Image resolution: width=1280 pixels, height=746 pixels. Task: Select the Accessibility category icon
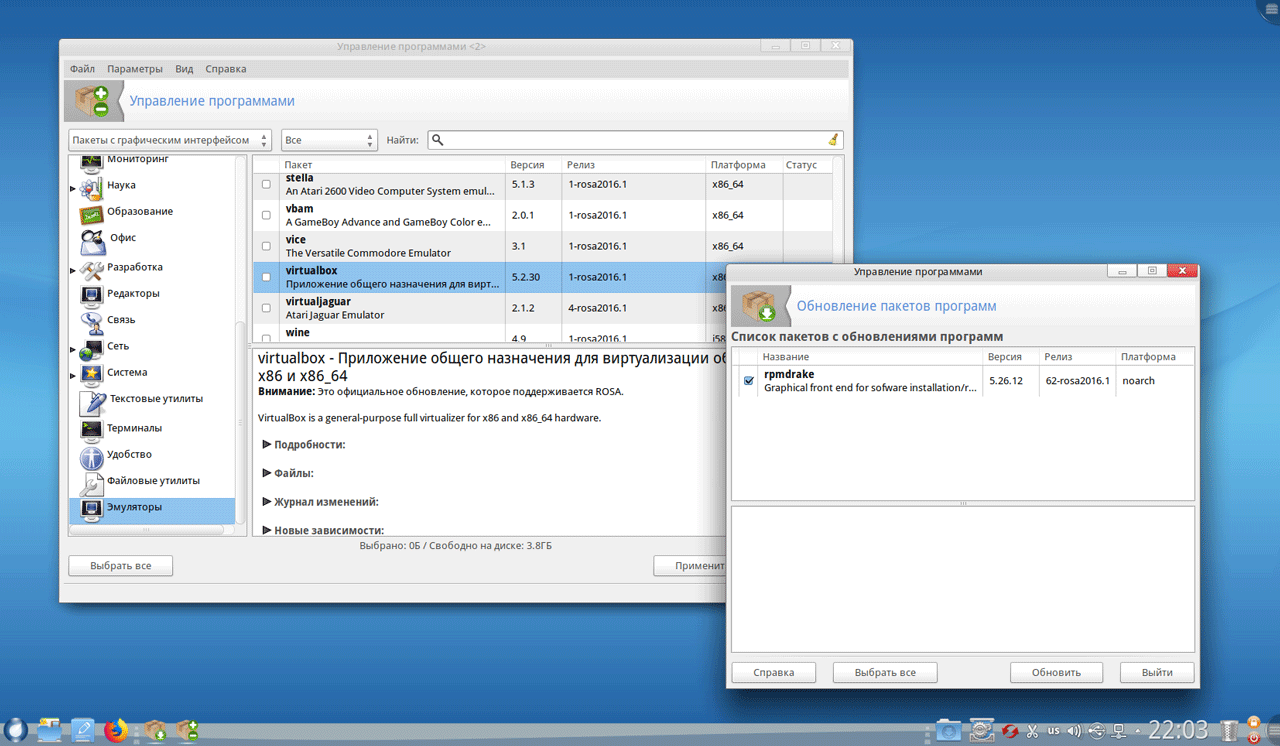click(92, 457)
